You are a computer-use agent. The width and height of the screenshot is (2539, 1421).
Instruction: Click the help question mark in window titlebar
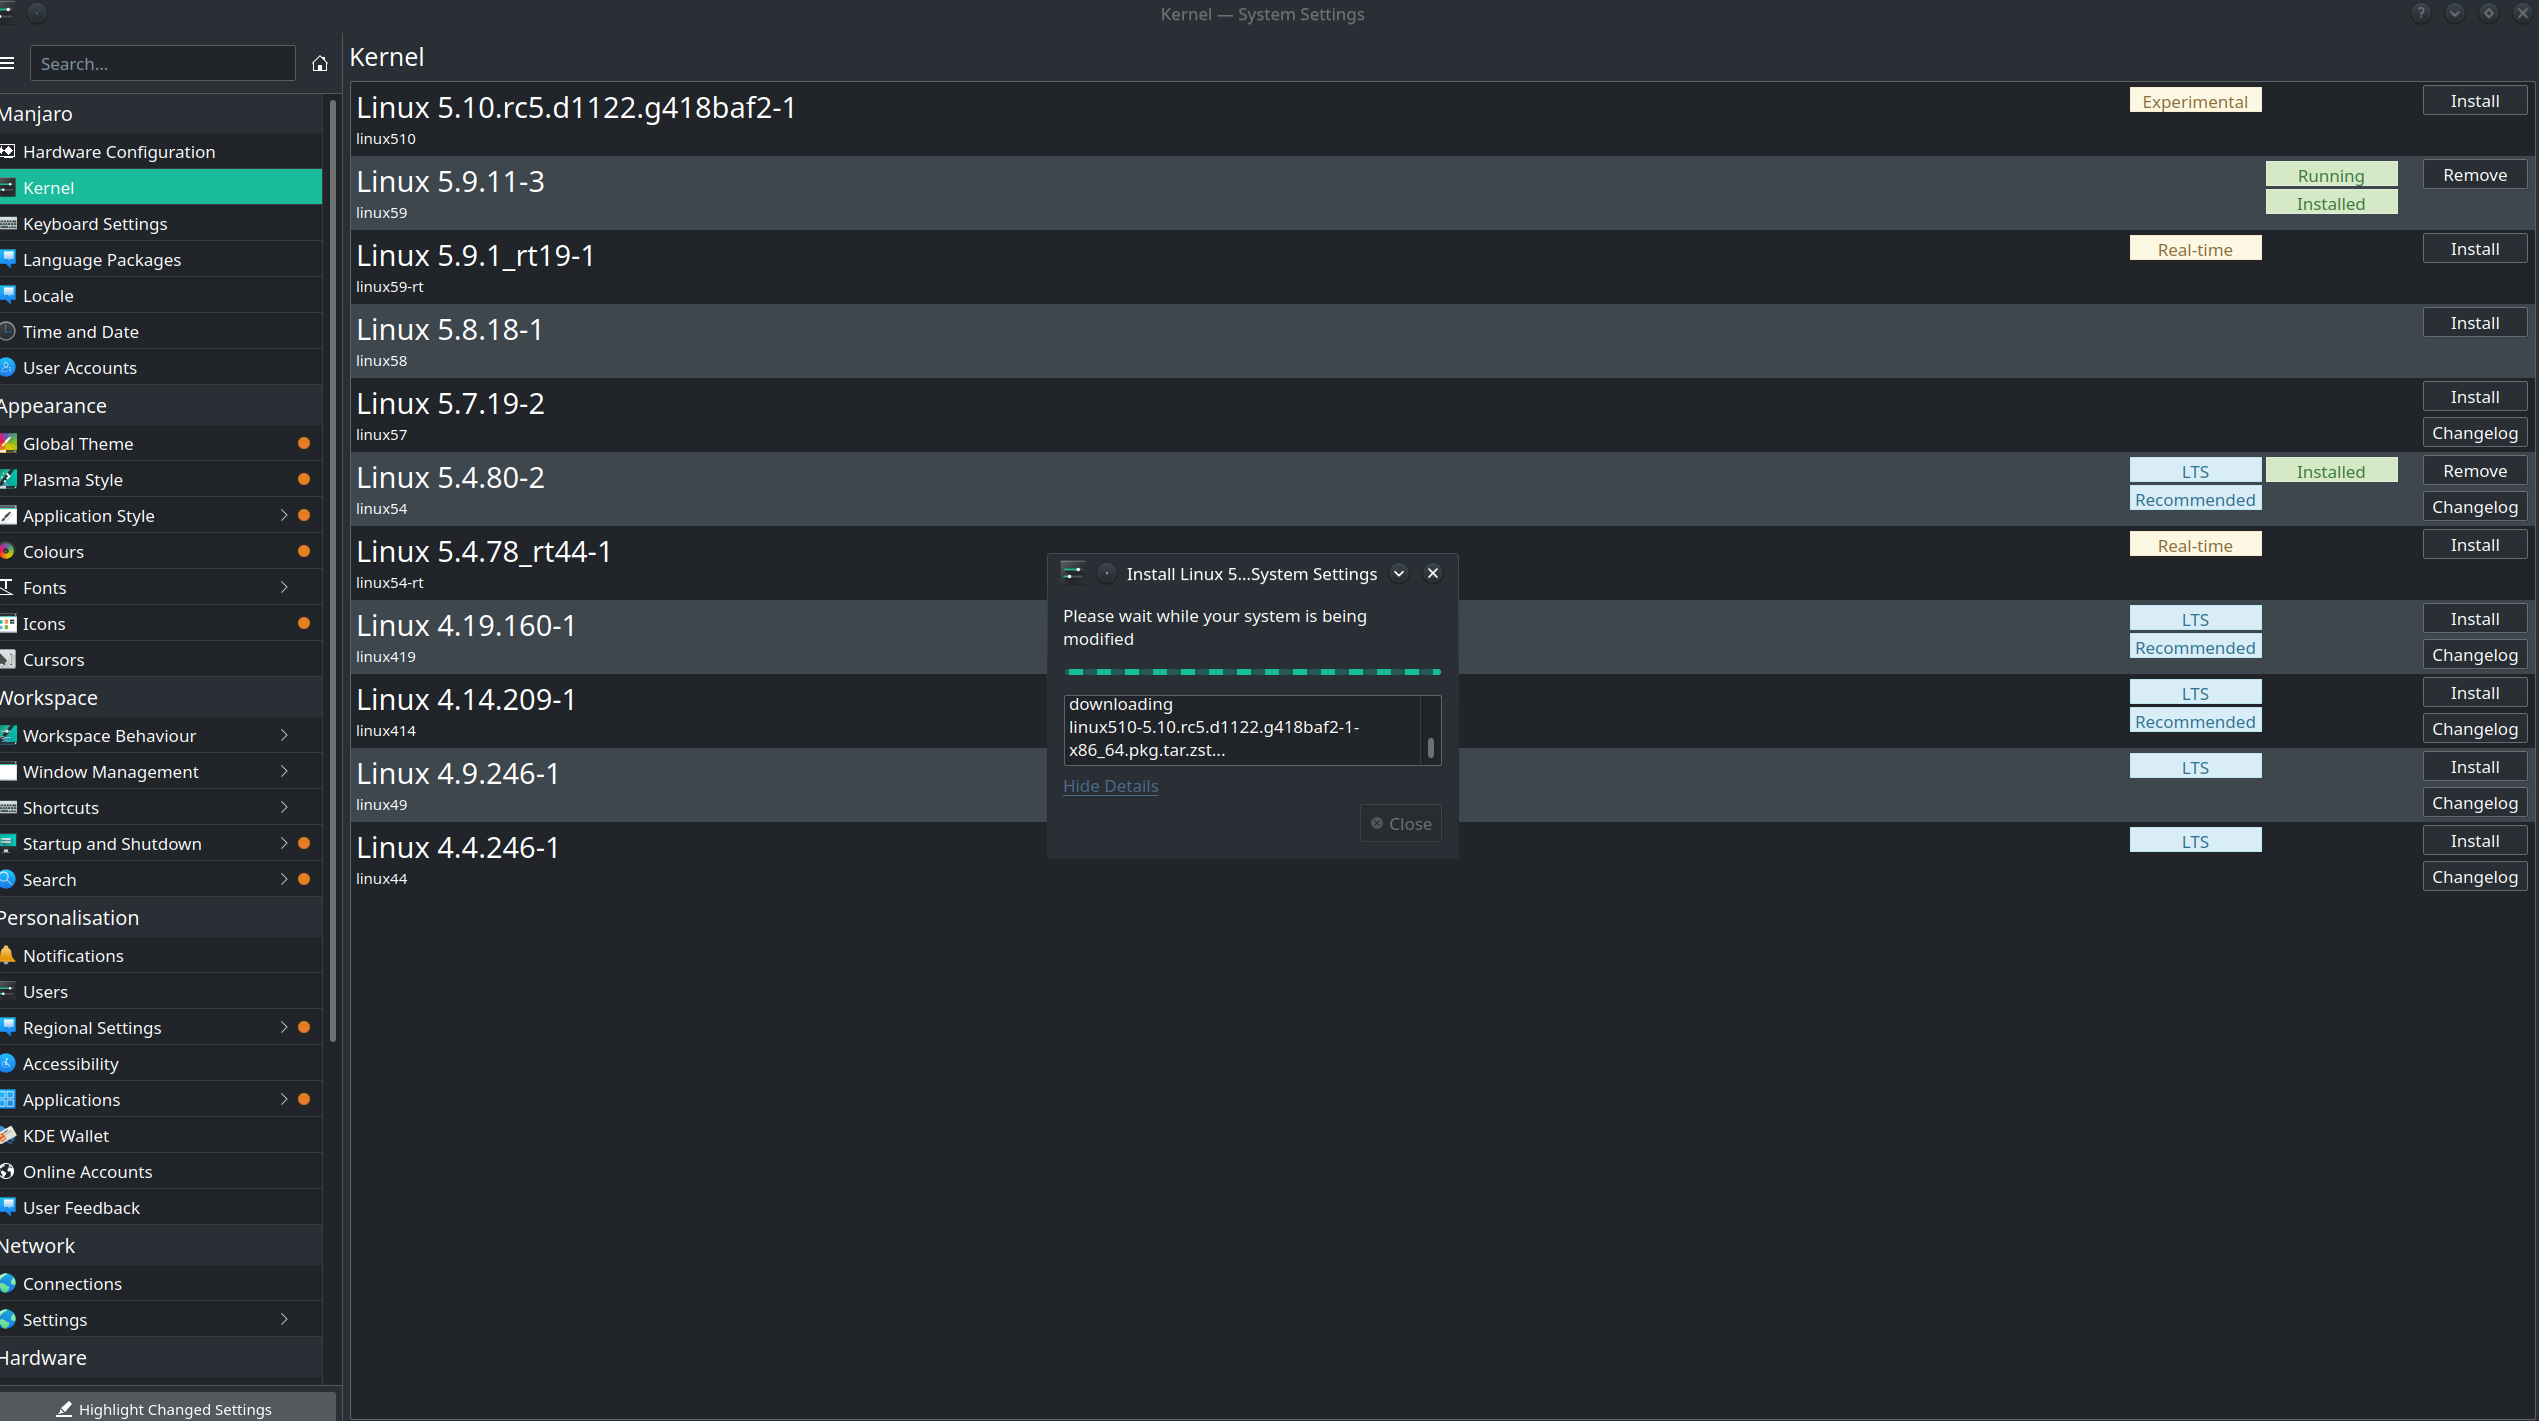point(2421,13)
